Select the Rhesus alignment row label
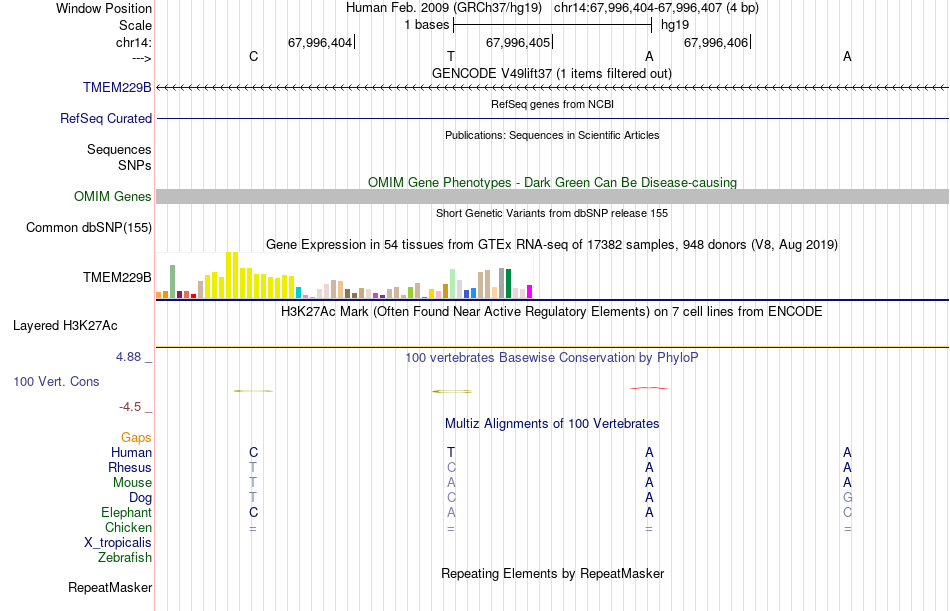 click(x=130, y=467)
